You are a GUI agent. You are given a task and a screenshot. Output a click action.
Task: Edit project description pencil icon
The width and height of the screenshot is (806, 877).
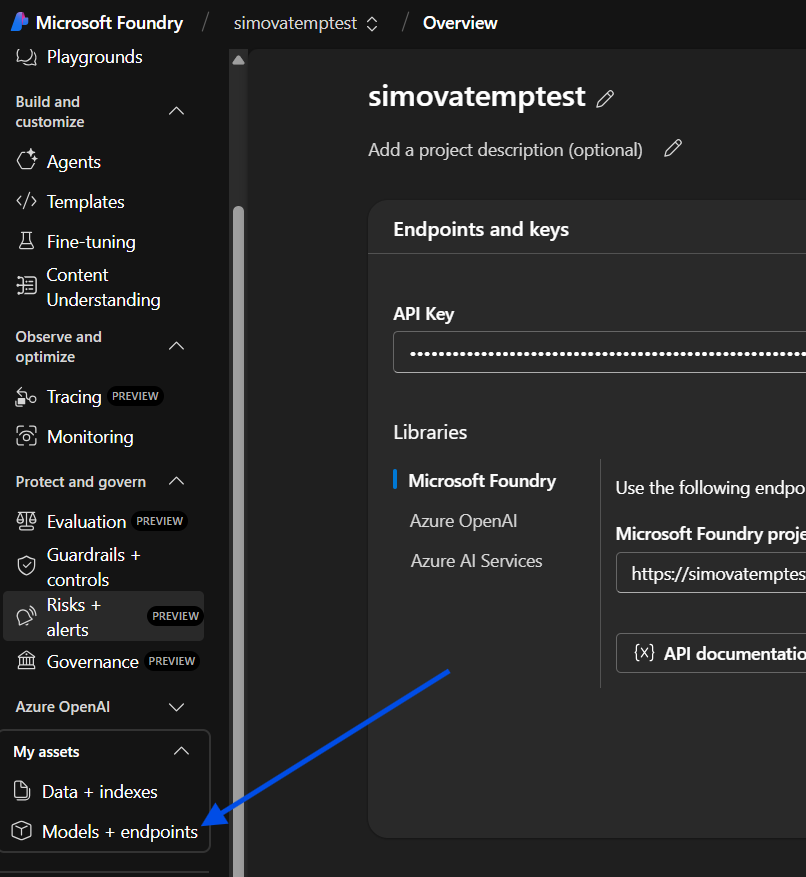coord(673,149)
